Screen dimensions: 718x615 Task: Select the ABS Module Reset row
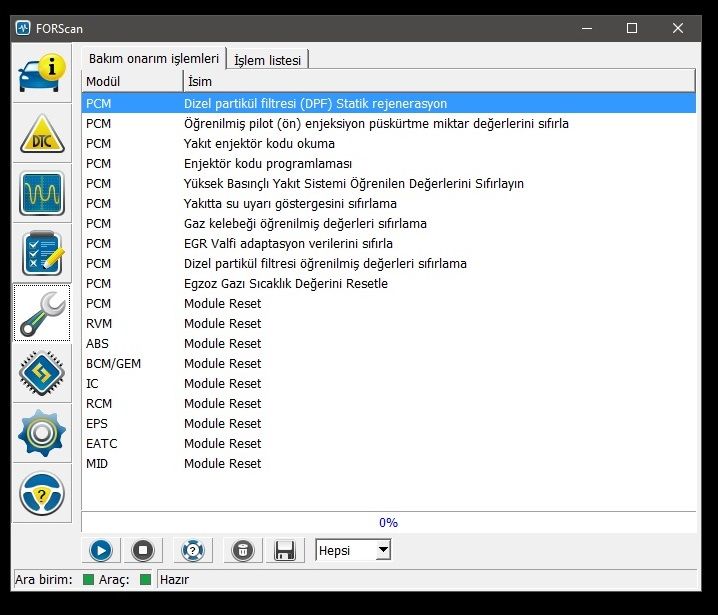tap(389, 343)
